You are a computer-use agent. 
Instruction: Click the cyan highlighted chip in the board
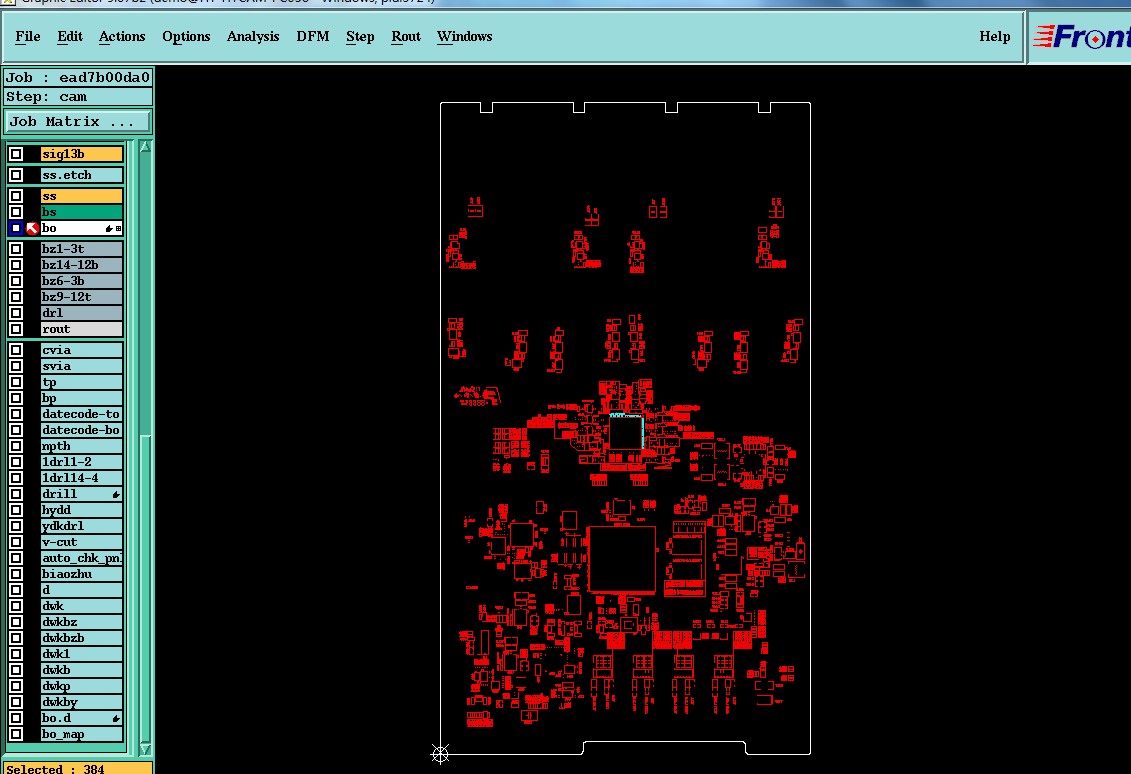click(625, 431)
